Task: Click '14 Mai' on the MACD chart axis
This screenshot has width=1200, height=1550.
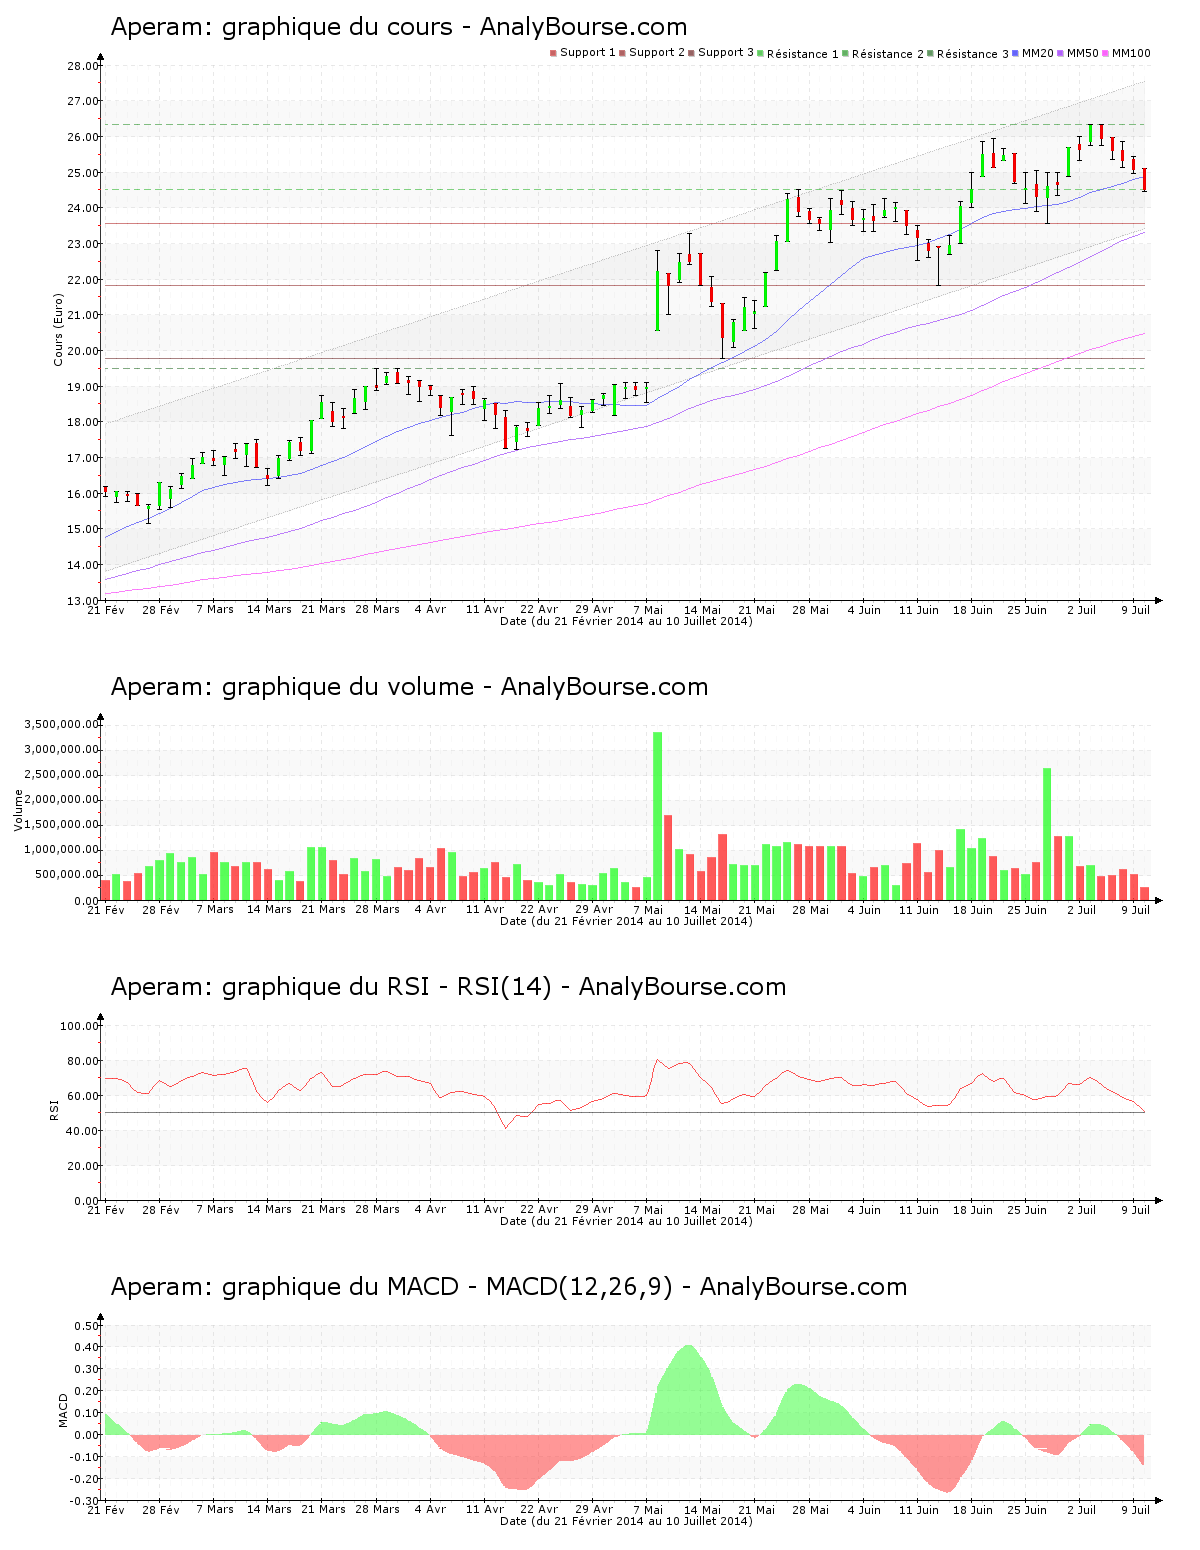Action: pyautogui.click(x=702, y=1510)
